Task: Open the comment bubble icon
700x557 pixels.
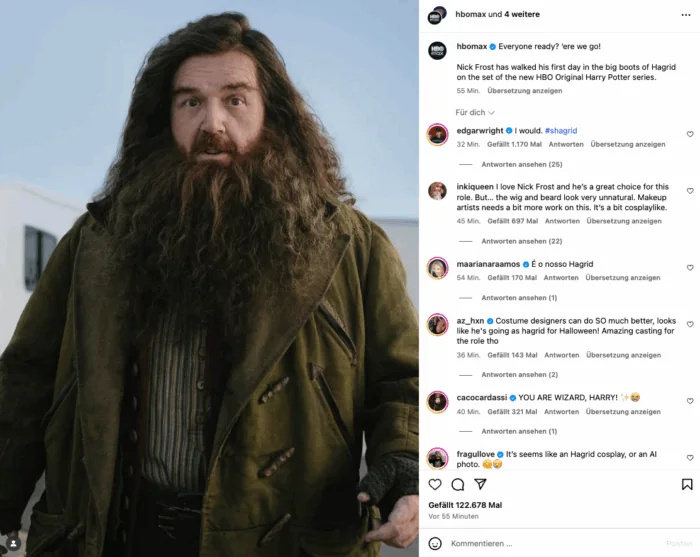Action: pyautogui.click(x=458, y=484)
